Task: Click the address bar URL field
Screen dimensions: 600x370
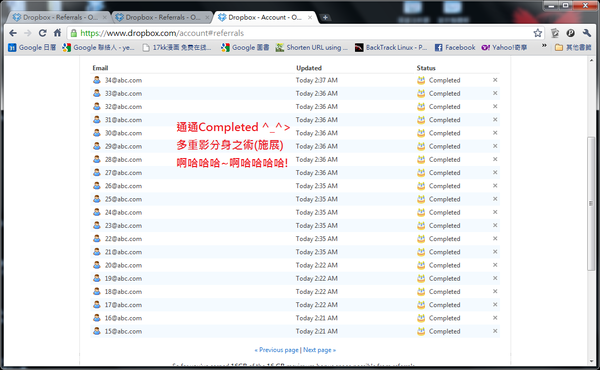Action: (x=306, y=33)
